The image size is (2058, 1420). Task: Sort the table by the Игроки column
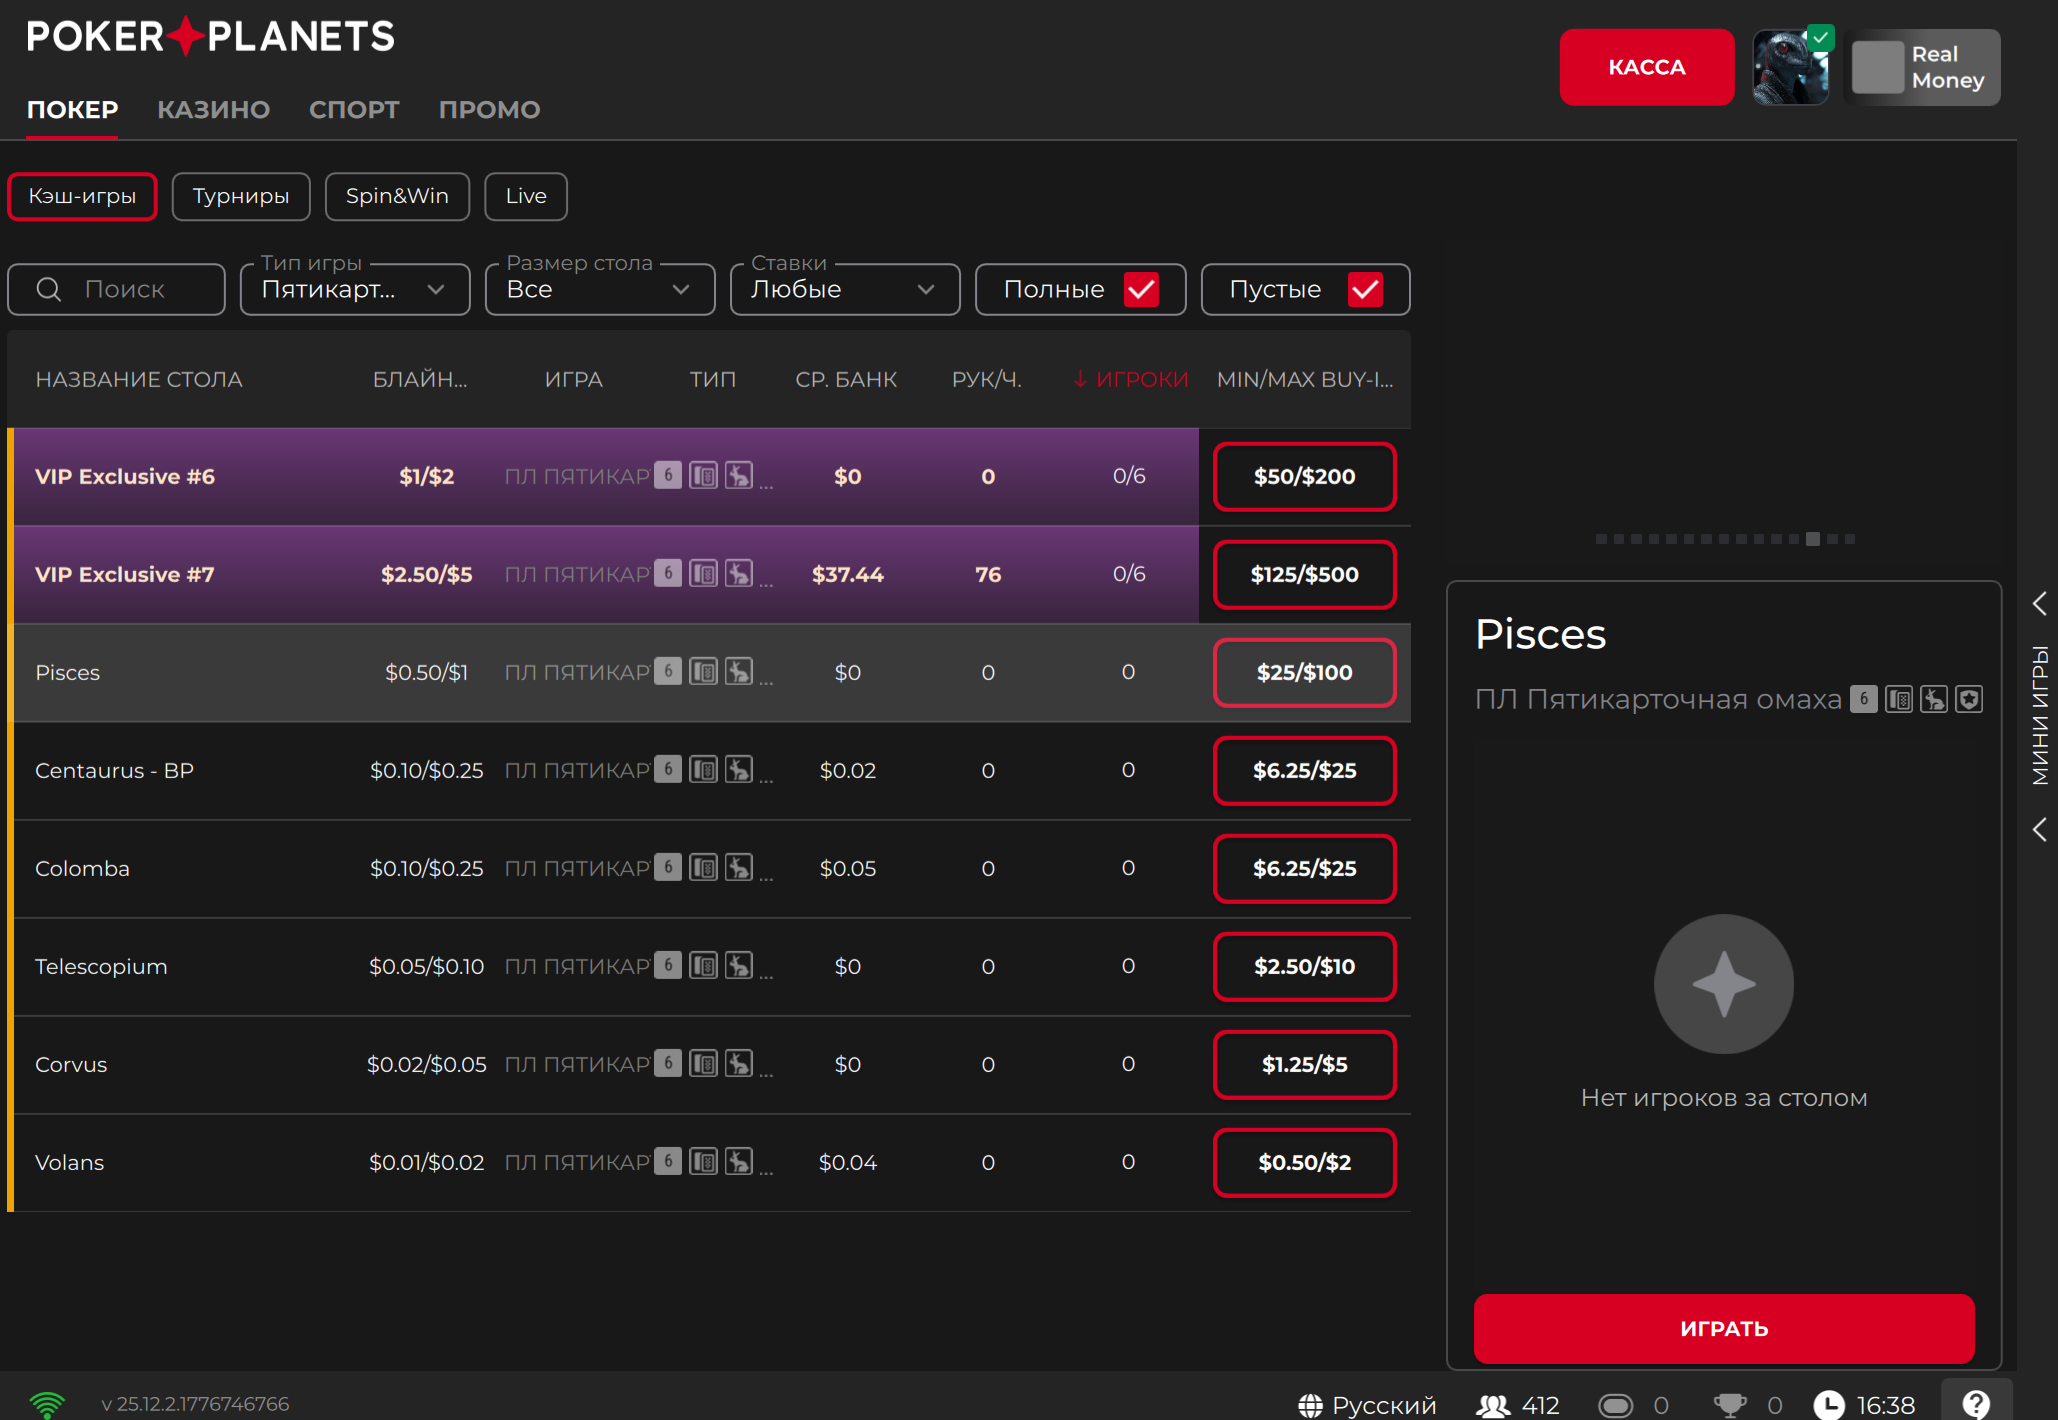point(1131,379)
